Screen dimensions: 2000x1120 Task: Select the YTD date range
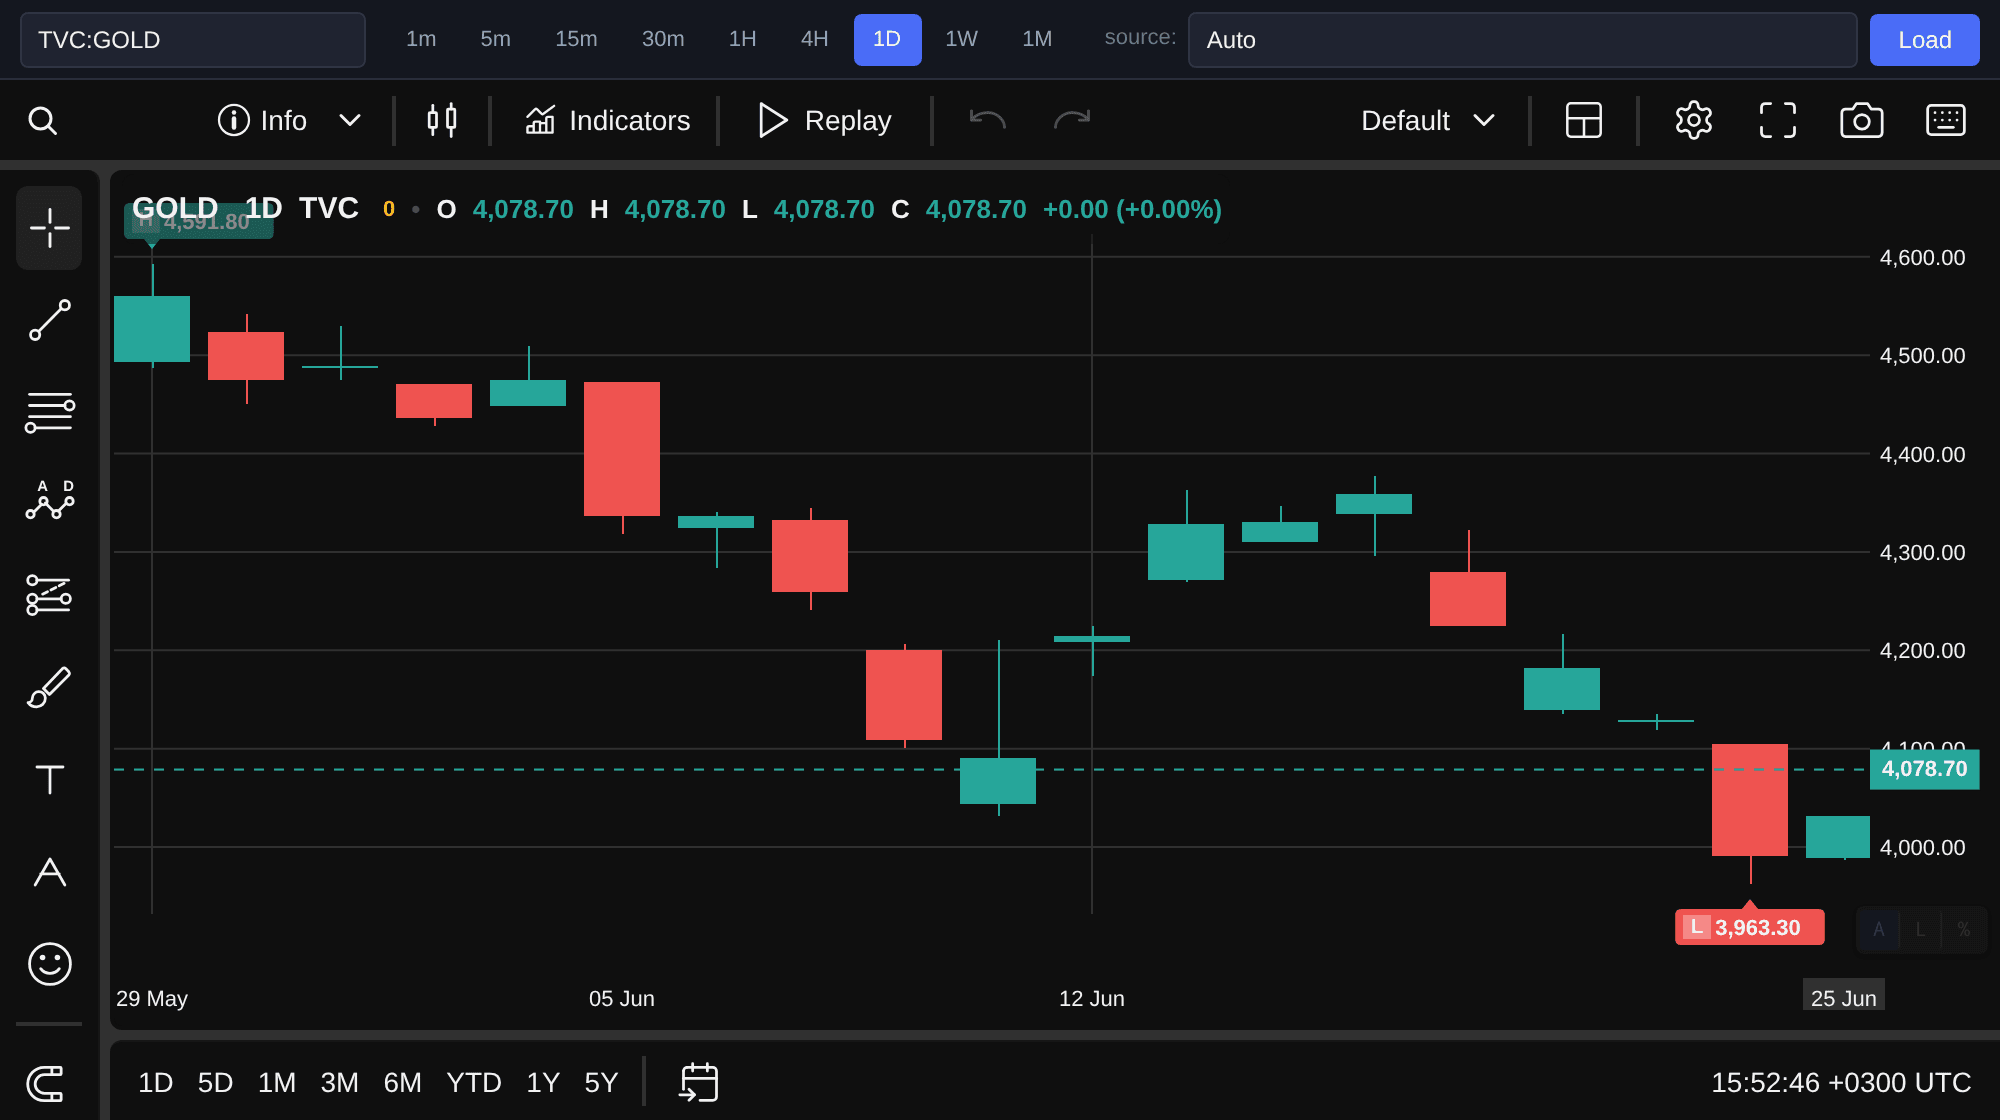(473, 1082)
